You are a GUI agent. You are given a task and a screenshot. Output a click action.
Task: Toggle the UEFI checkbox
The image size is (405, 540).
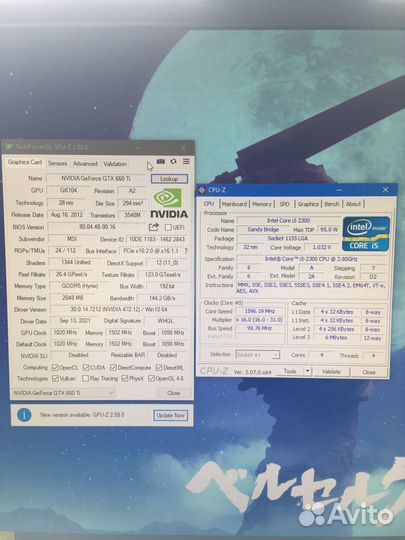[x=168, y=228]
